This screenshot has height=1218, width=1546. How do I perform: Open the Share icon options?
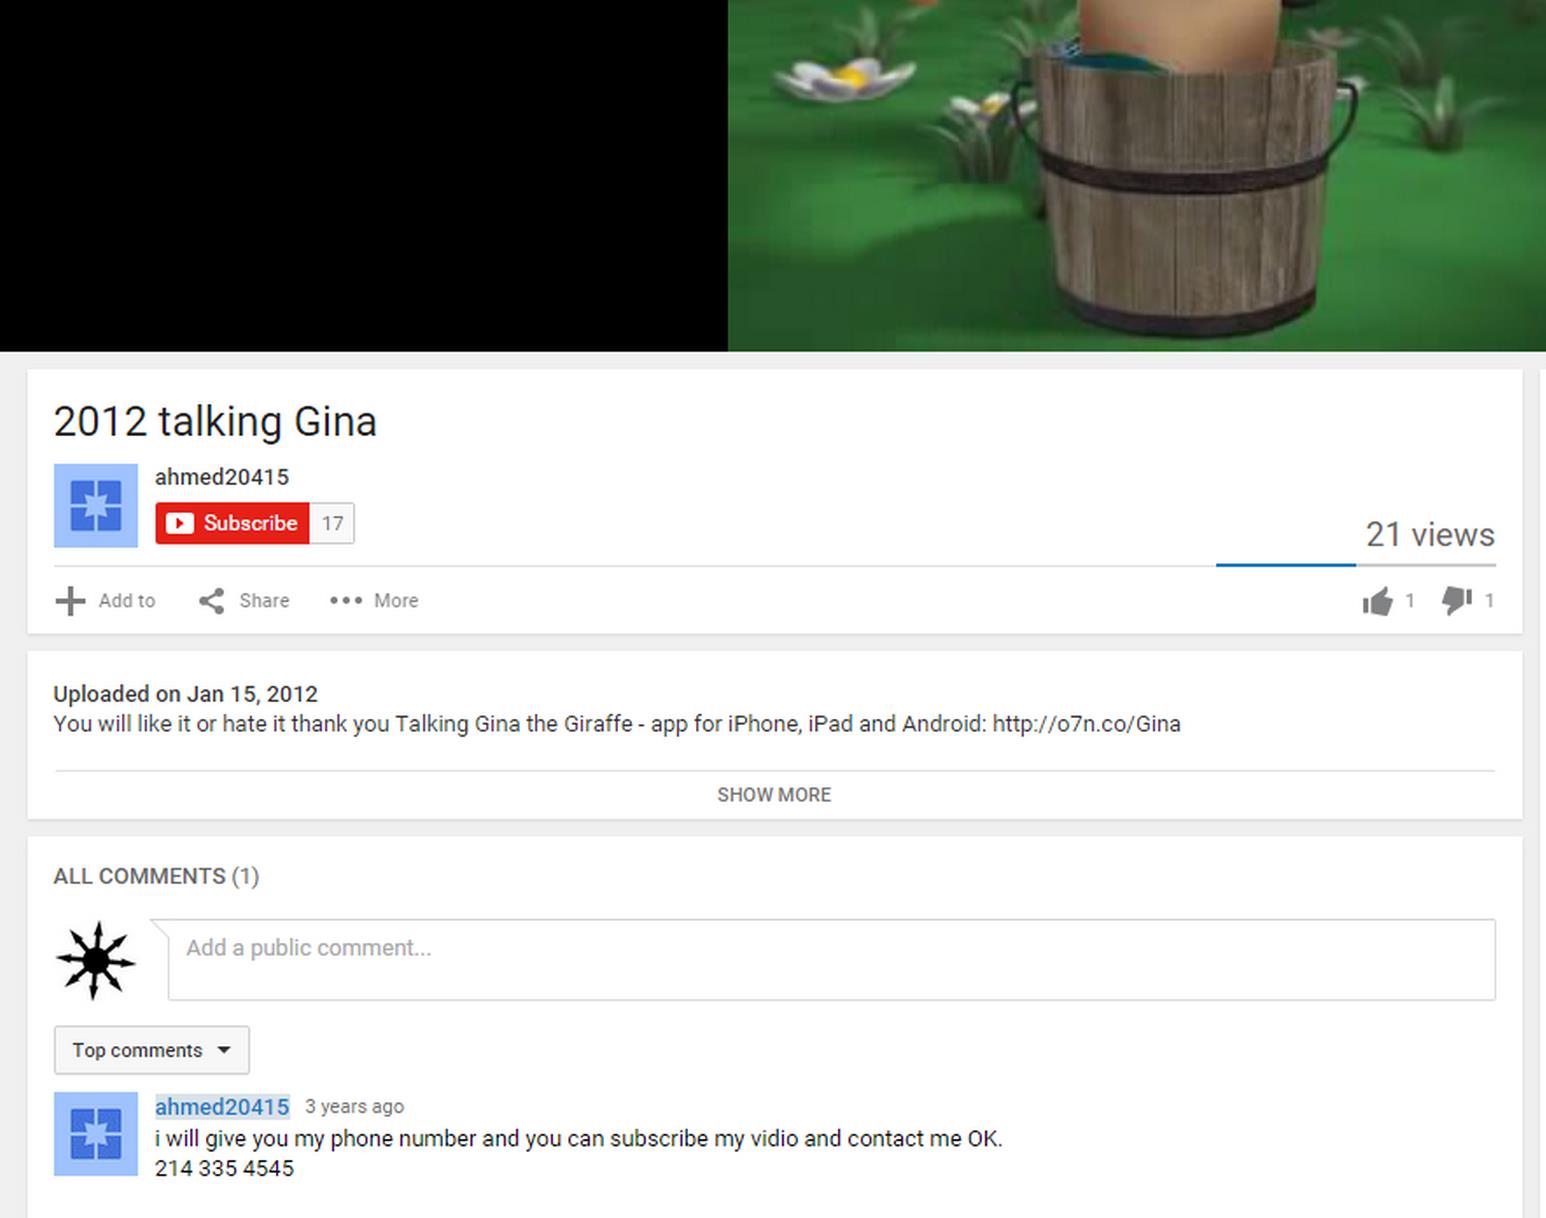pyautogui.click(x=211, y=601)
